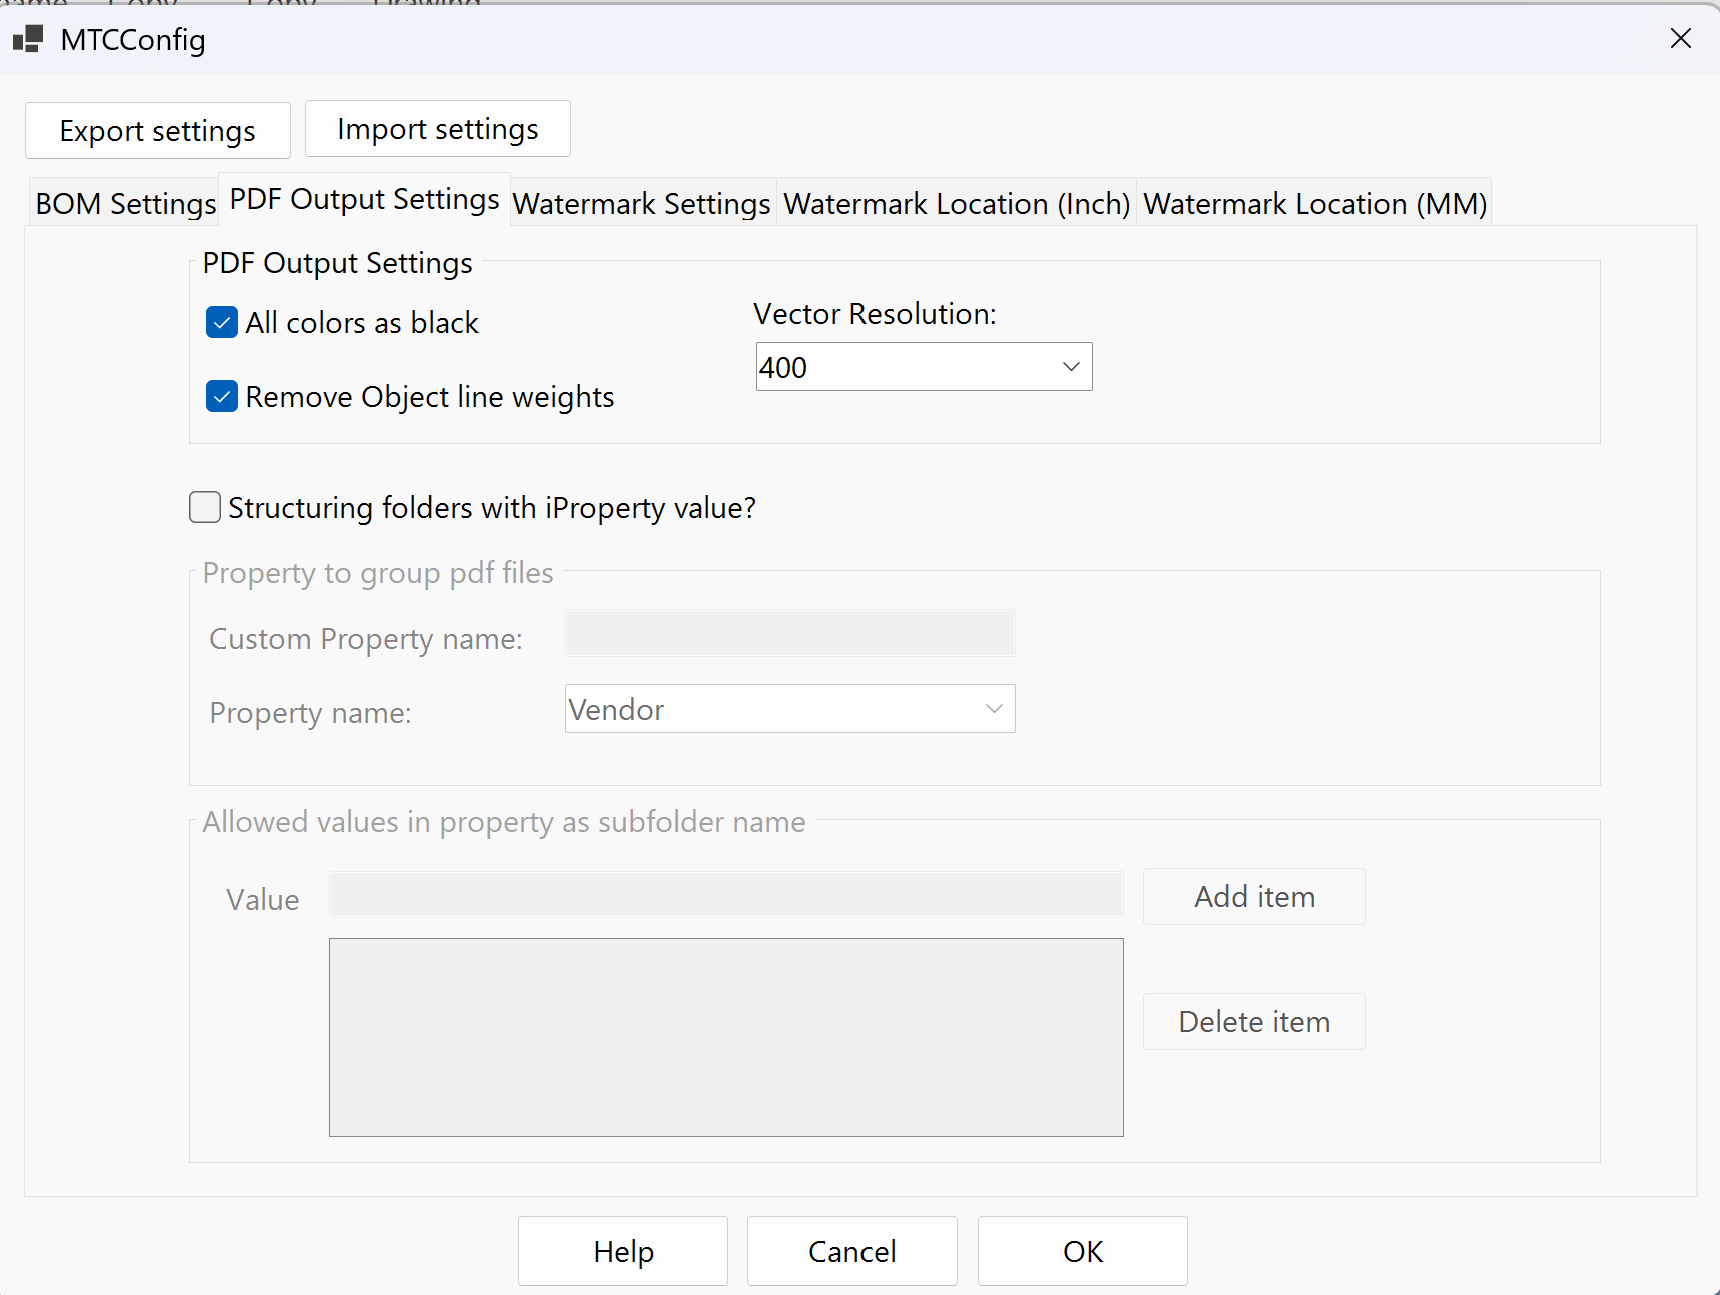Enable Structuring folders with iProperty value
Screen dimensions: 1720x1295
tap(205, 507)
